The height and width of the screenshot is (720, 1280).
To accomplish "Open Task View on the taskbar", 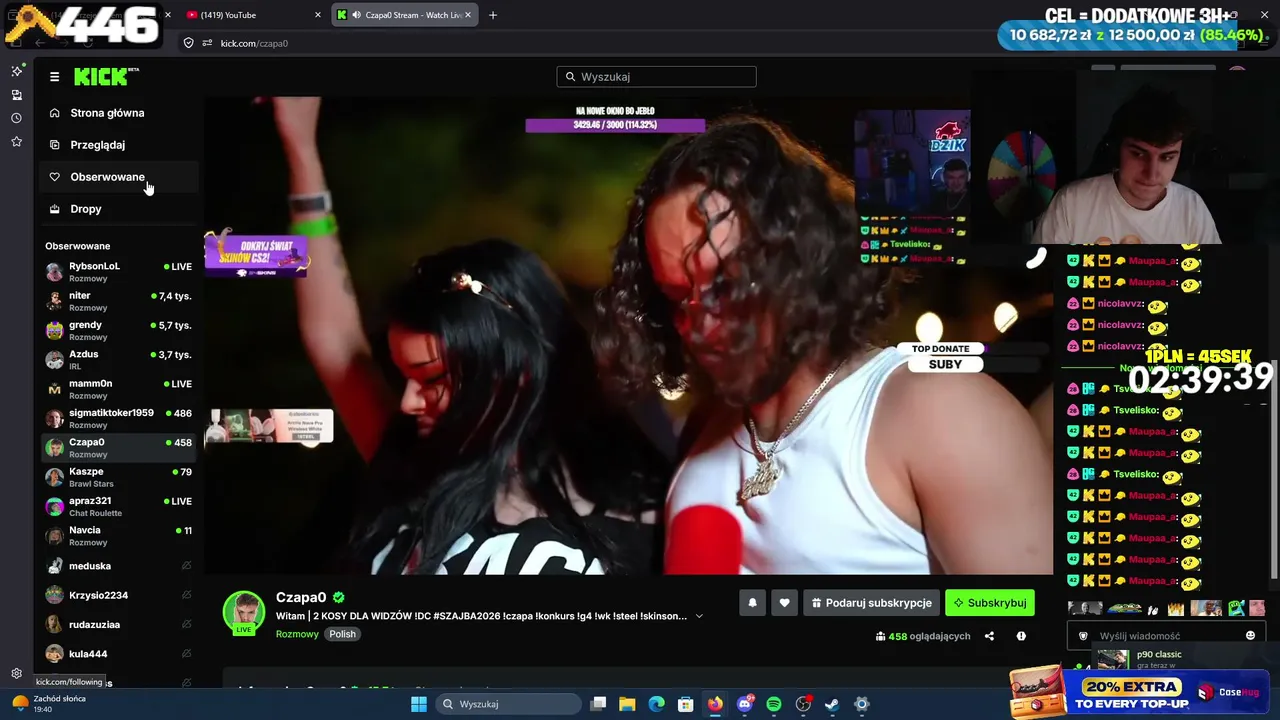I will click(x=598, y=704).
